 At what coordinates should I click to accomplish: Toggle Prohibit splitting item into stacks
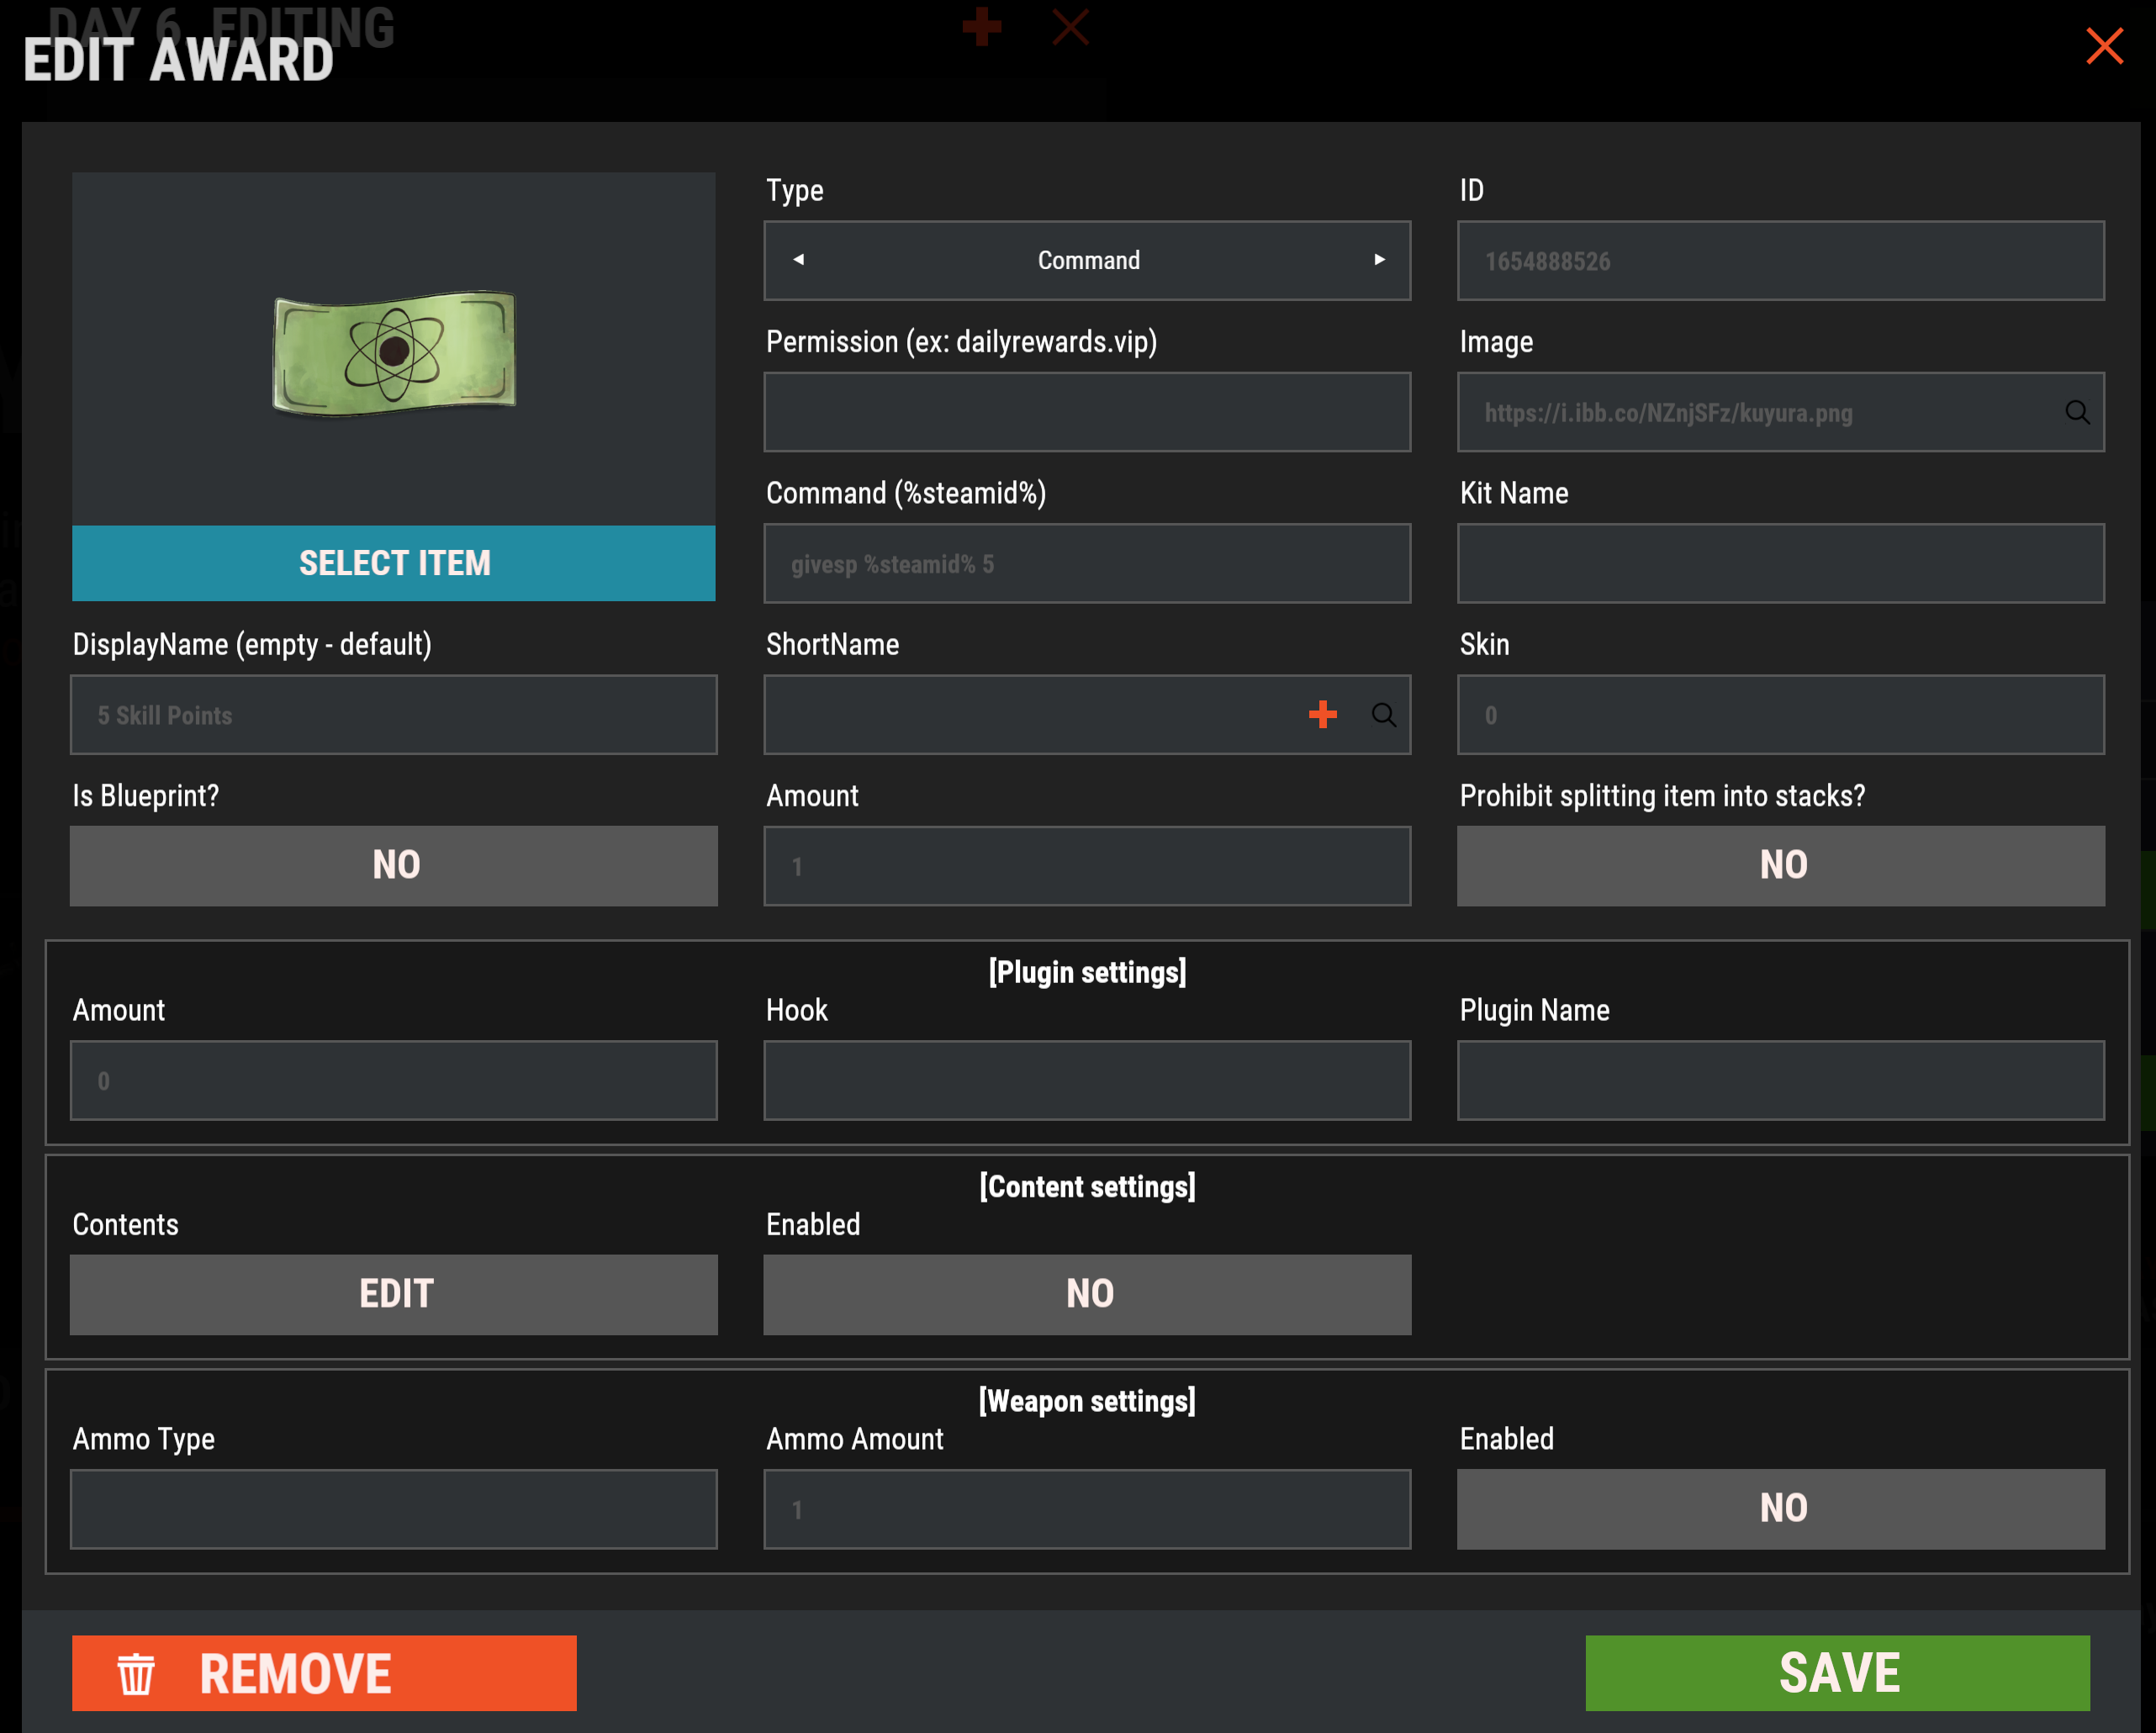(1780, 865)
